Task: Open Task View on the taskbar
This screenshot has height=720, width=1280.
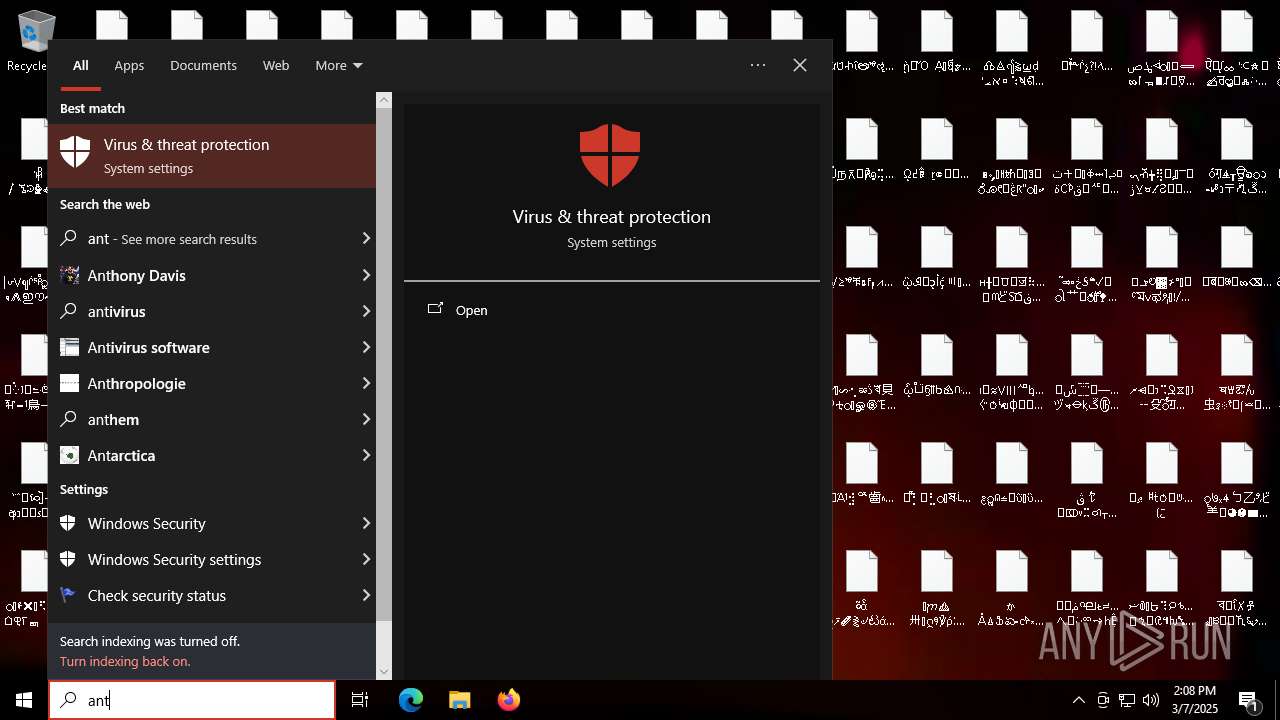Action: pyautogui.click(x=360, y=700)
